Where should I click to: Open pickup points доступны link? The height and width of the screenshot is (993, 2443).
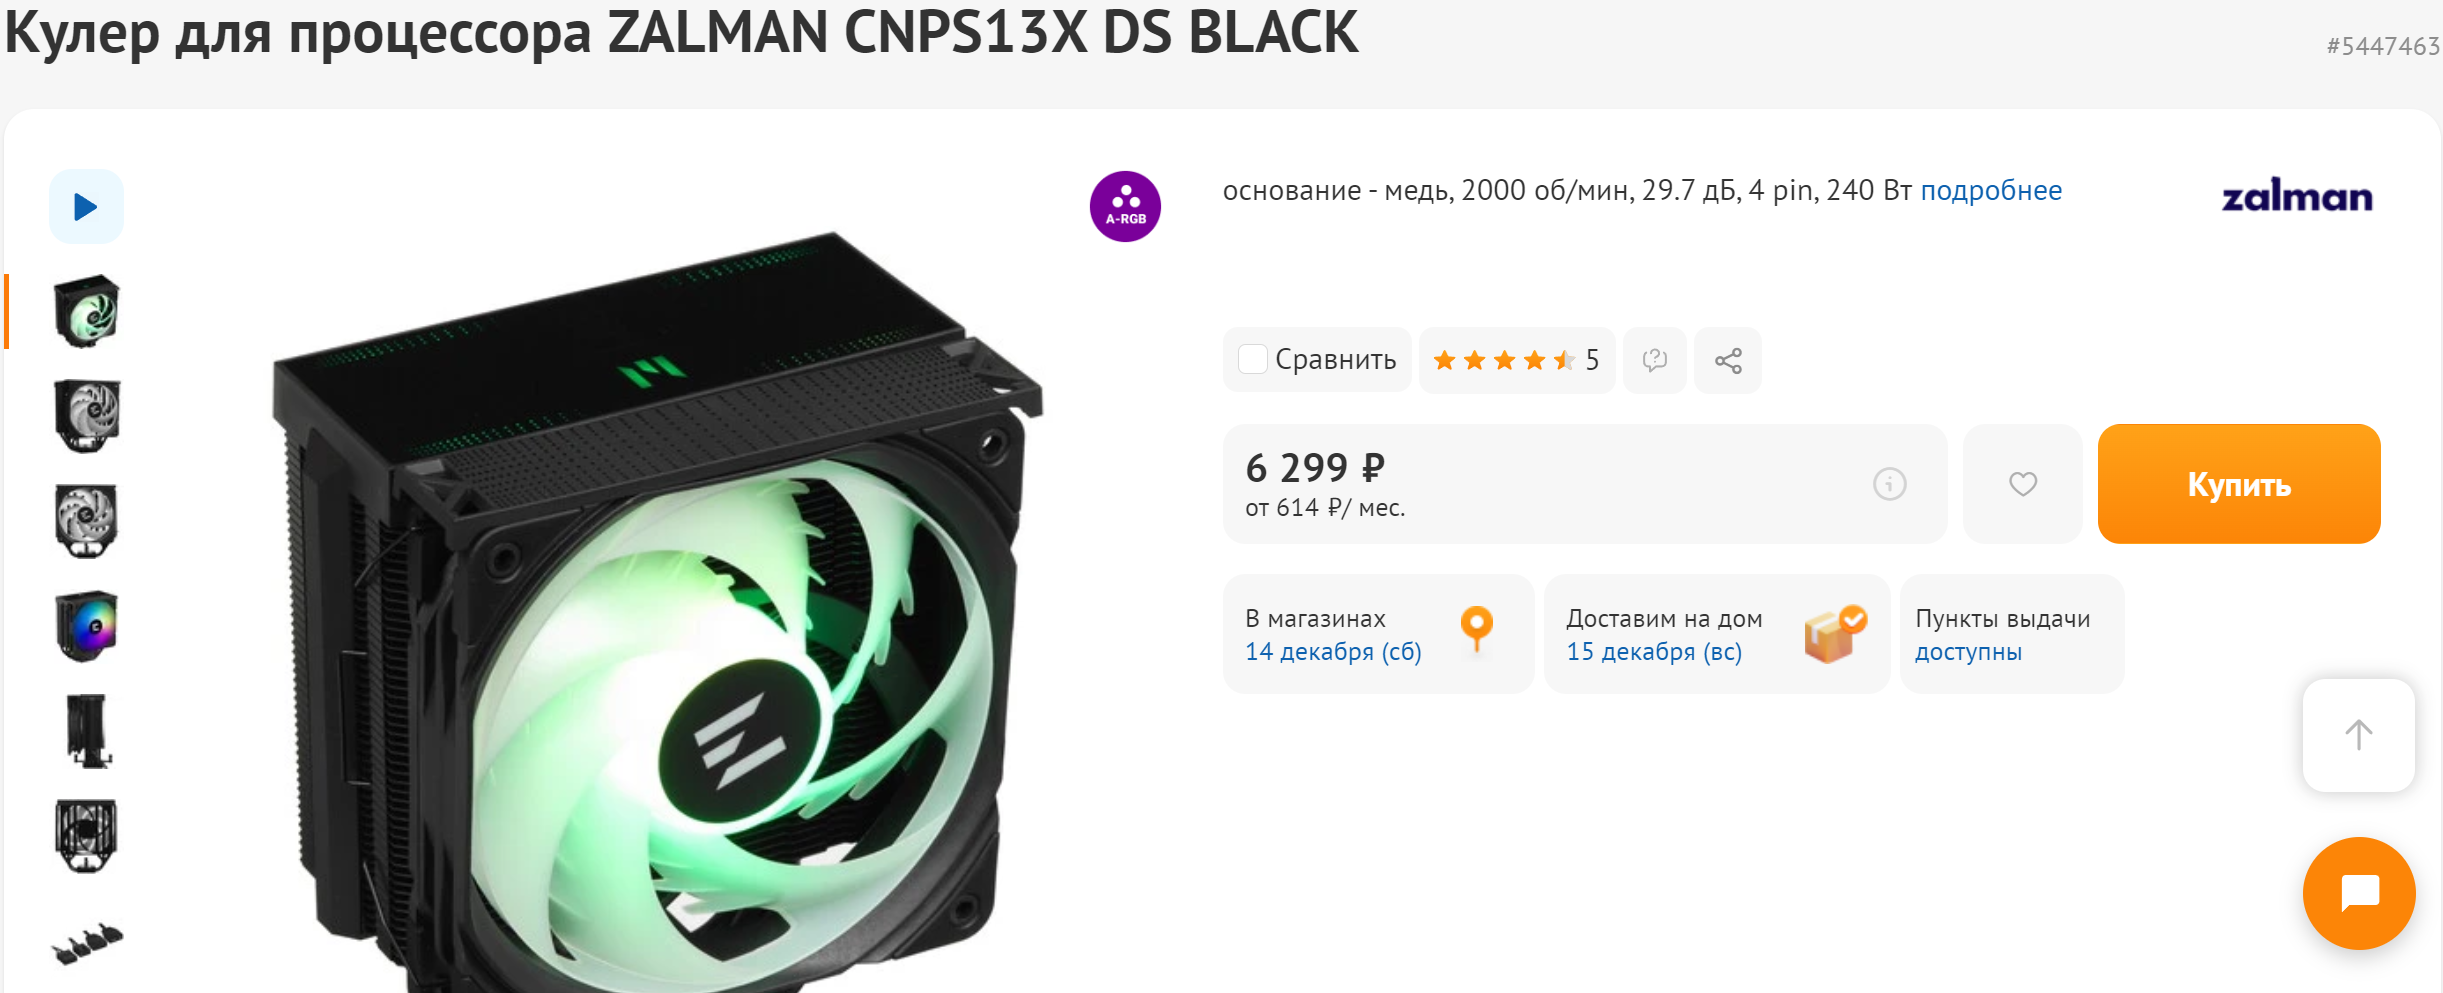(x=1967, y=652)
